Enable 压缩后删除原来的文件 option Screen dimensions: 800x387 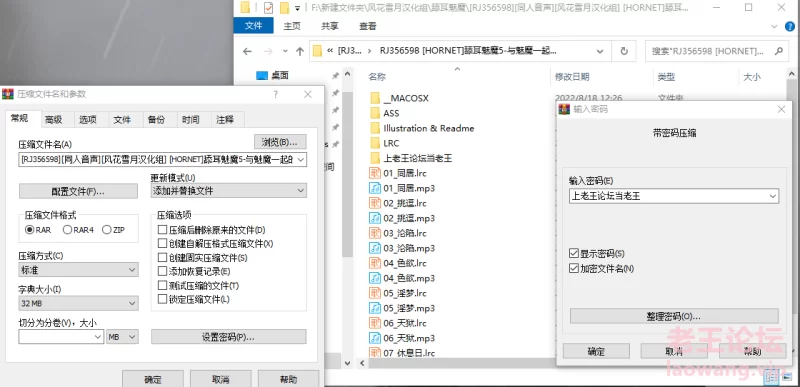162,230
